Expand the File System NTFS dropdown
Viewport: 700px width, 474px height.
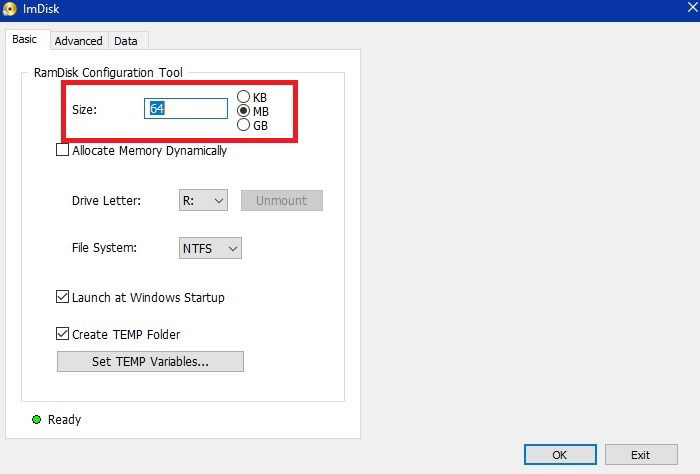click(210, 248)
